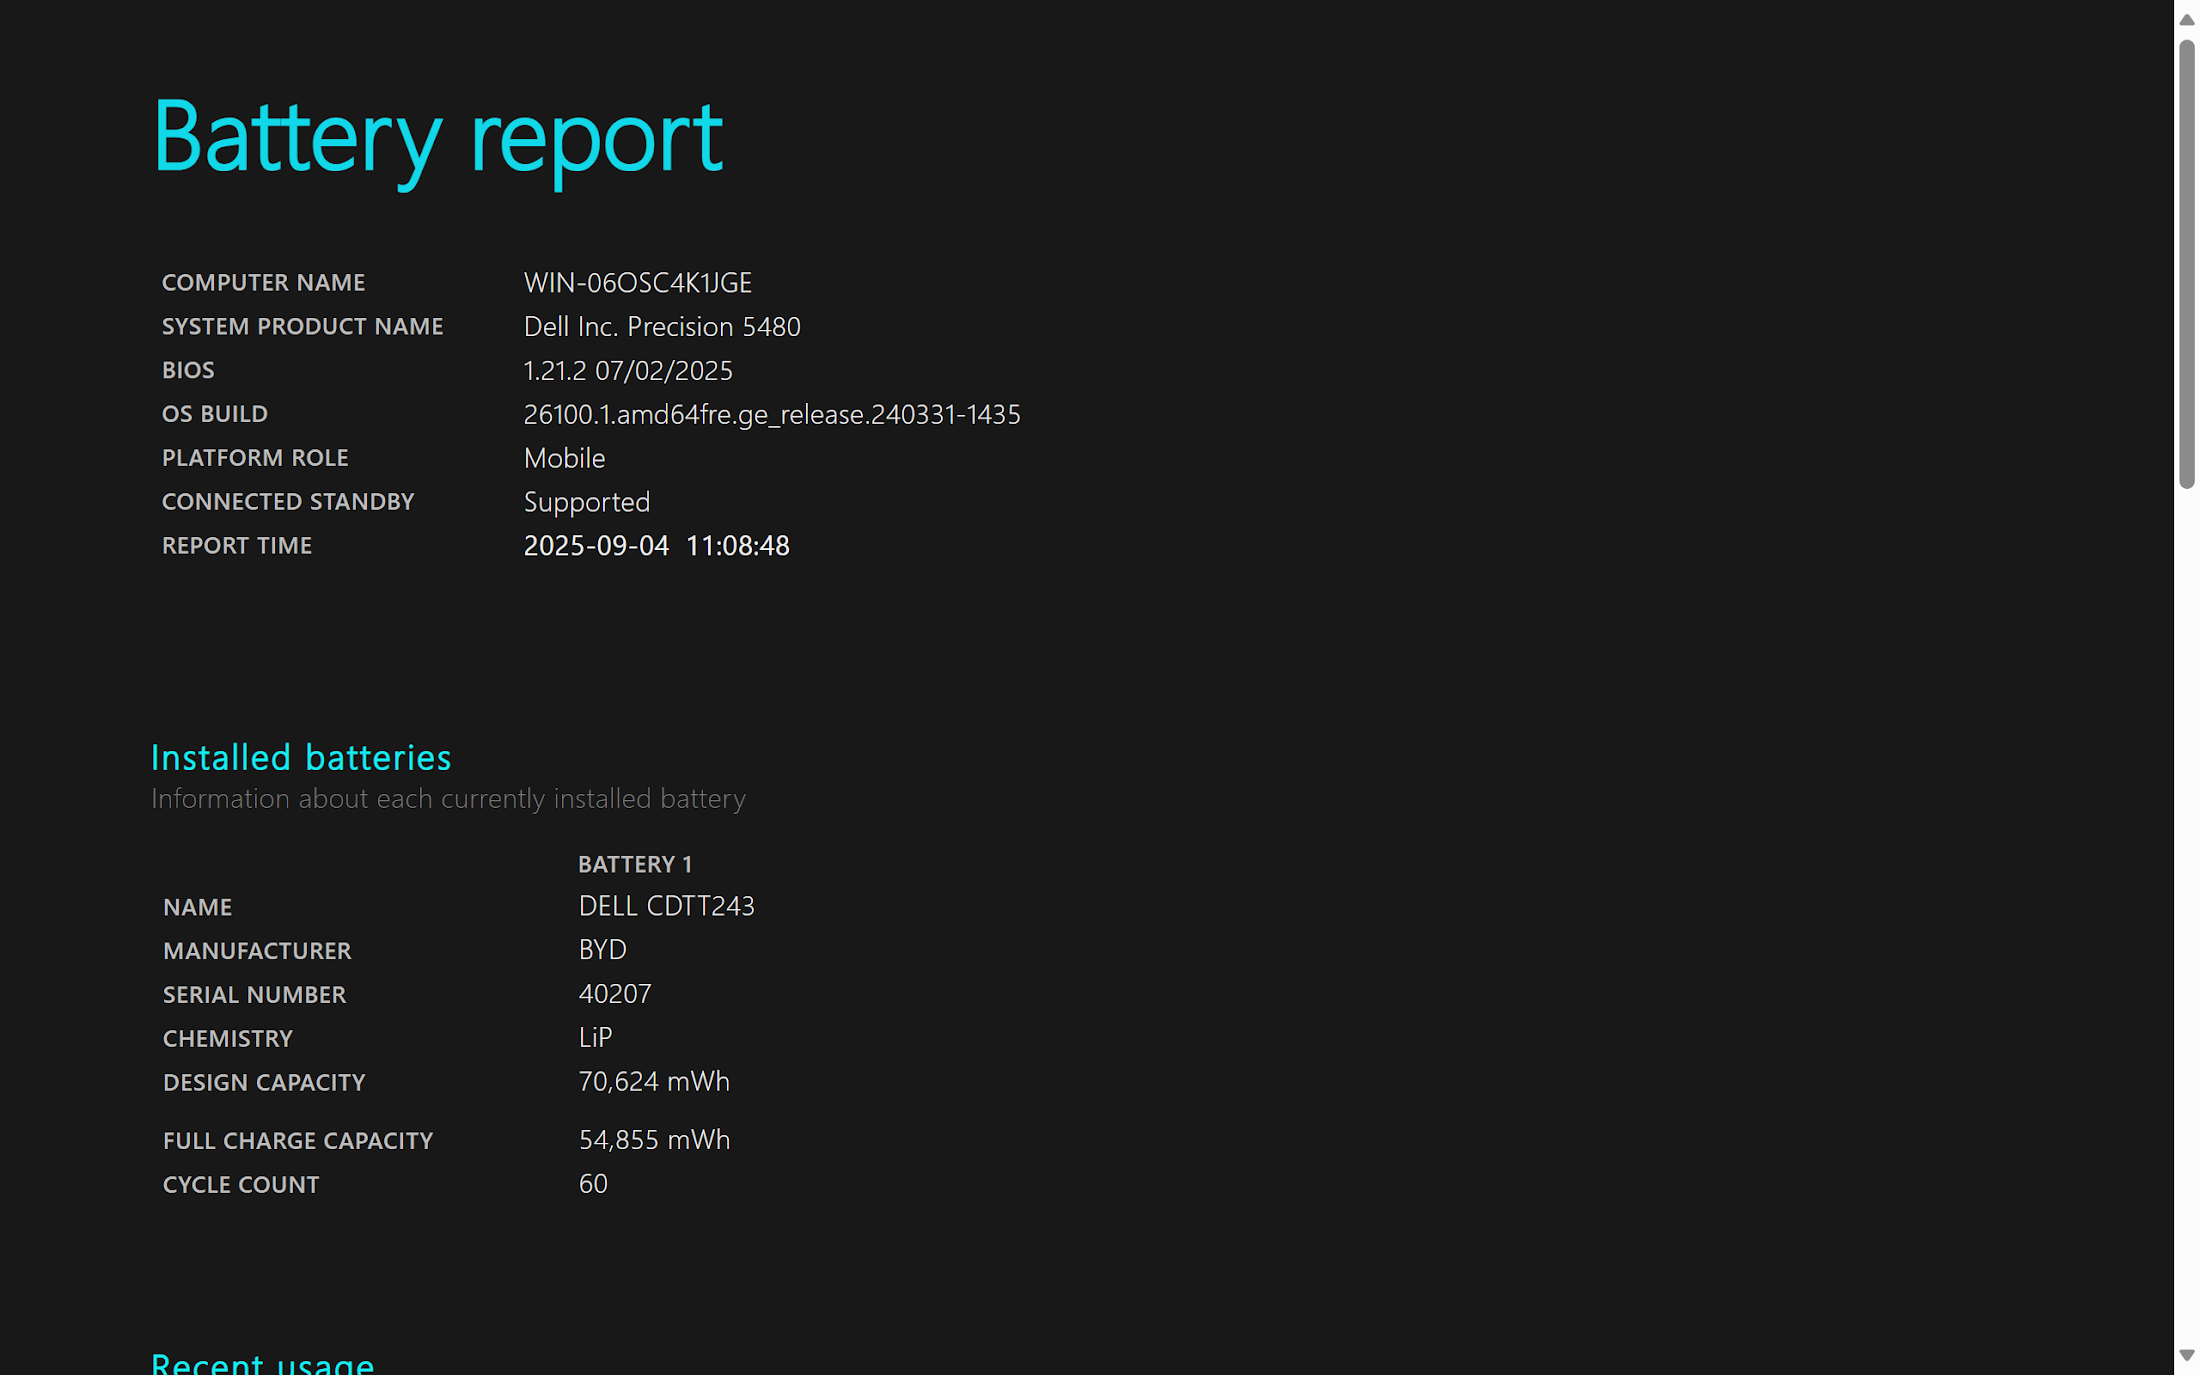Click Dell Inc. Precision 5480 value
This screenshot has width=2200, height=1375.
click(x=662, y=327)
